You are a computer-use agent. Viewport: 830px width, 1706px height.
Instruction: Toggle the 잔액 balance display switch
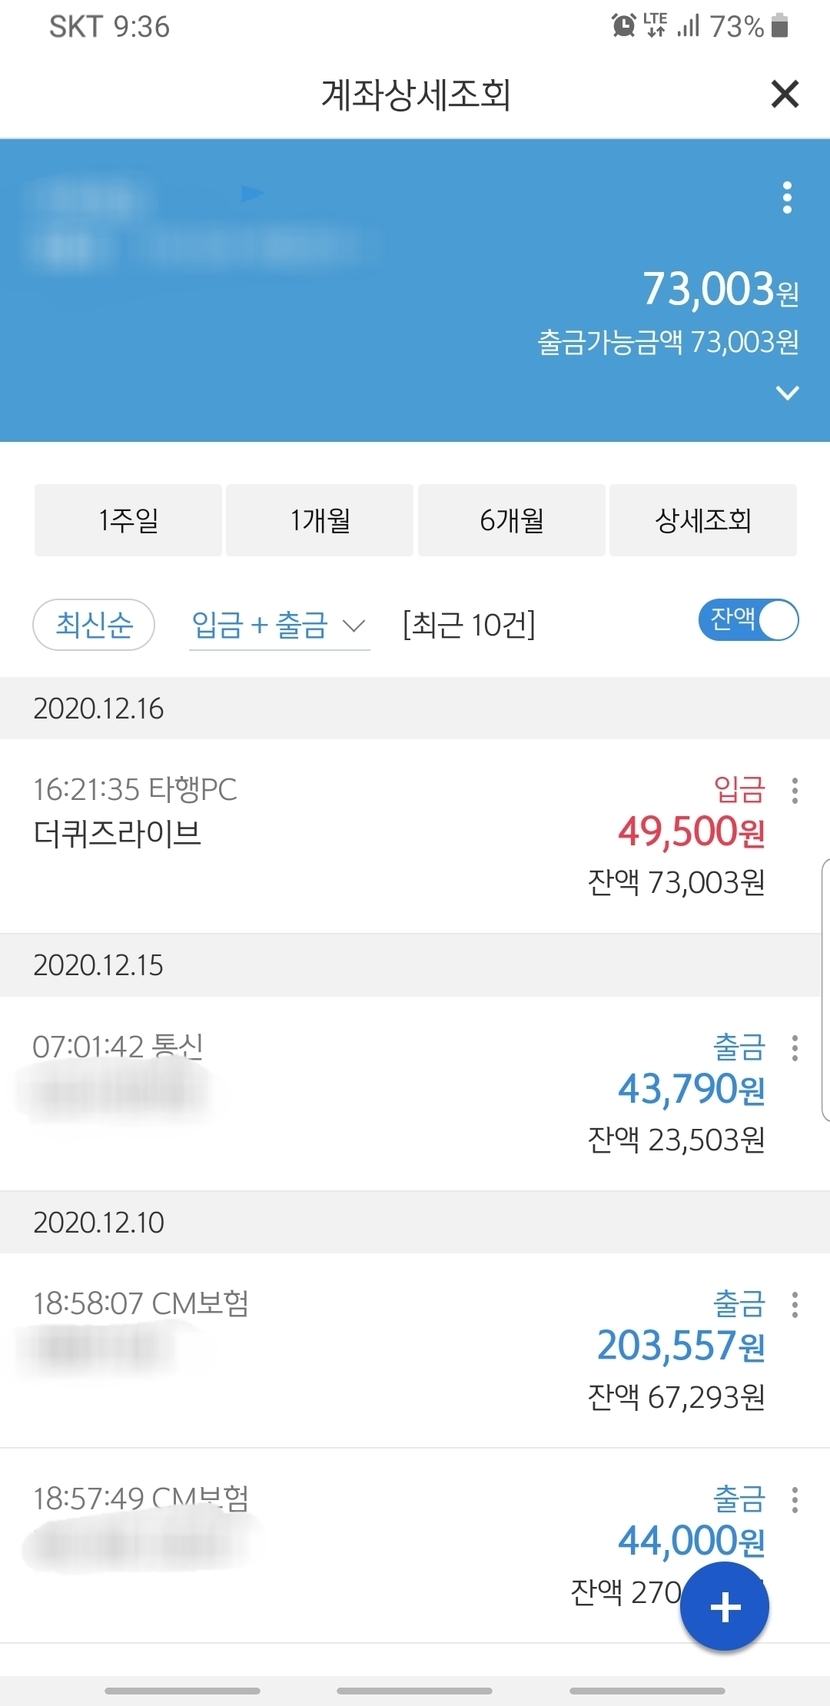tap(748, 620)
